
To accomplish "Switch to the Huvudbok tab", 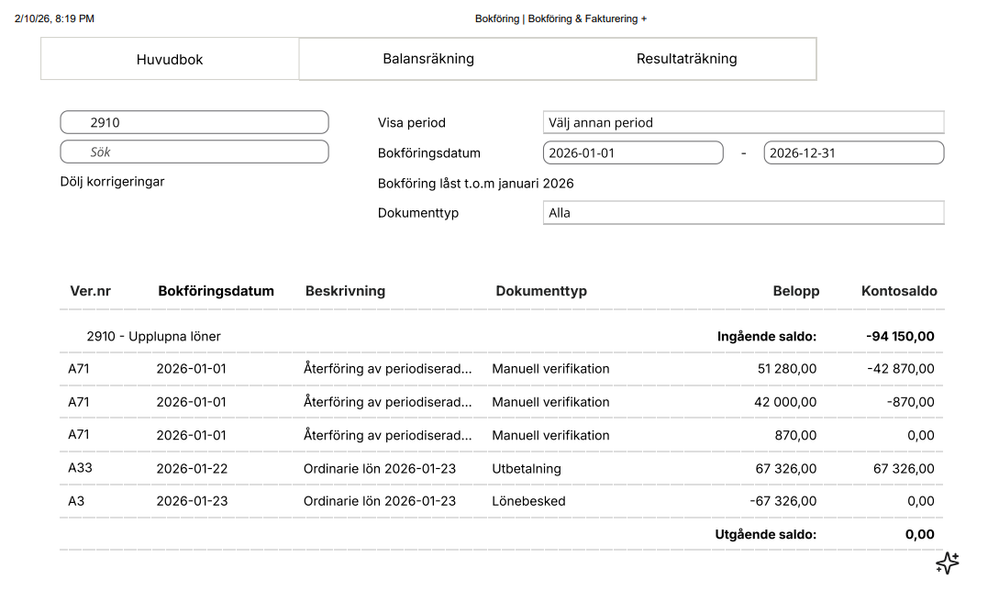I will 169,59.
